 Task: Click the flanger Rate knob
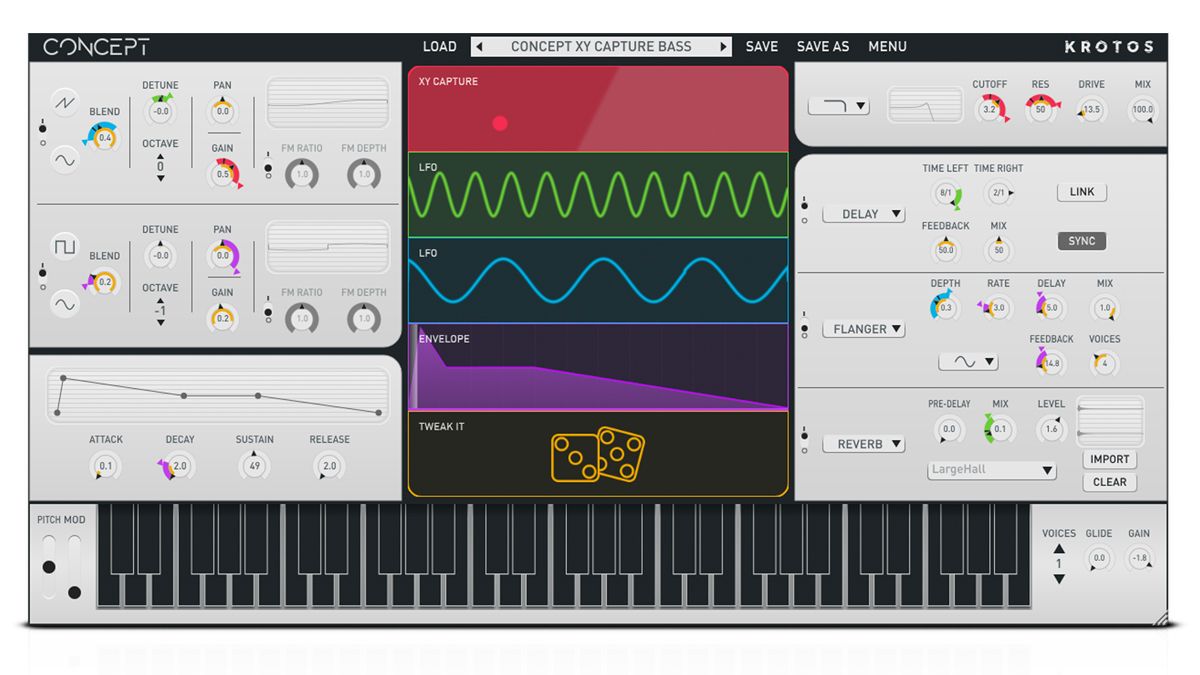[998, 308]
